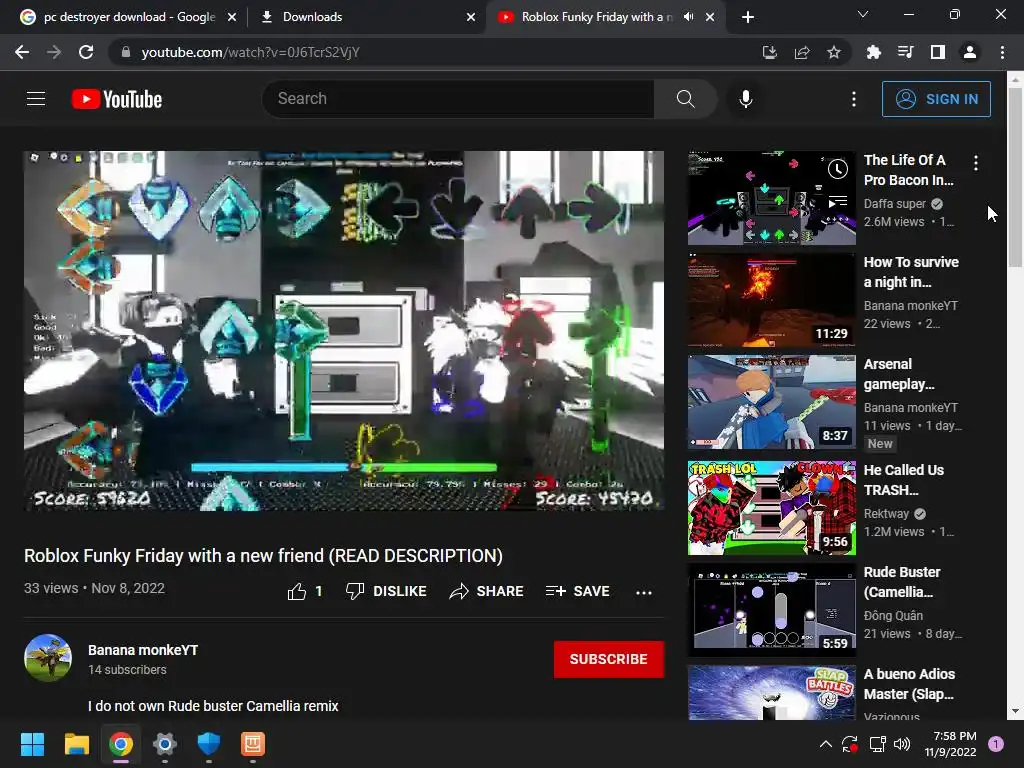Viewport: 1024px width, 768px height.
Task: View site information lock icon
Action: point(126,52)
